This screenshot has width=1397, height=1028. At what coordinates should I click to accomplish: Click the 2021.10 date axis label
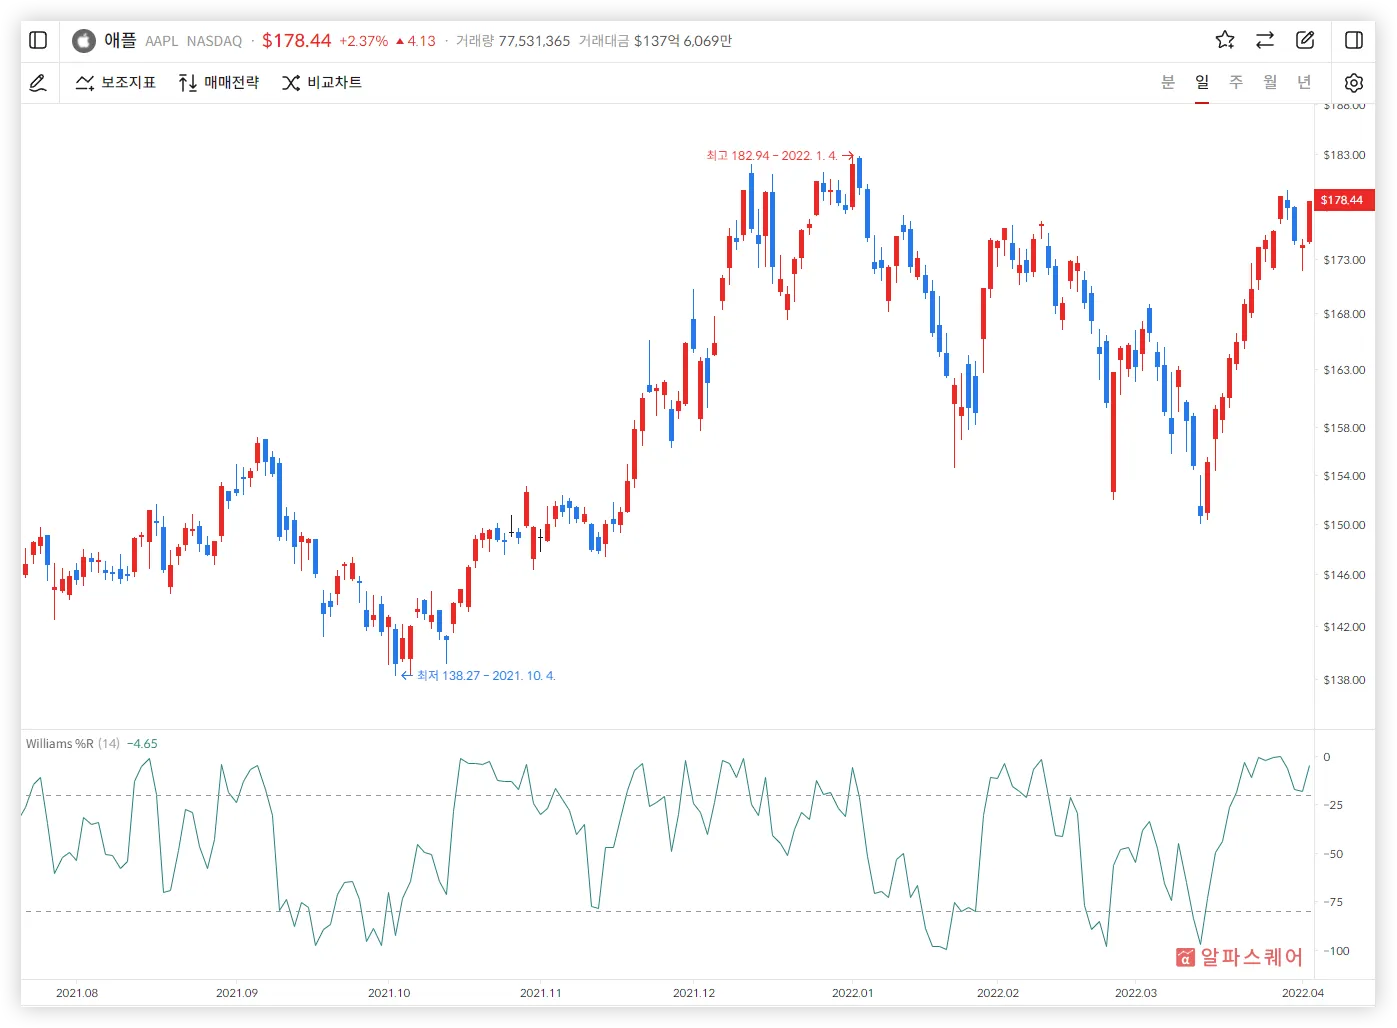click(389, 993)
